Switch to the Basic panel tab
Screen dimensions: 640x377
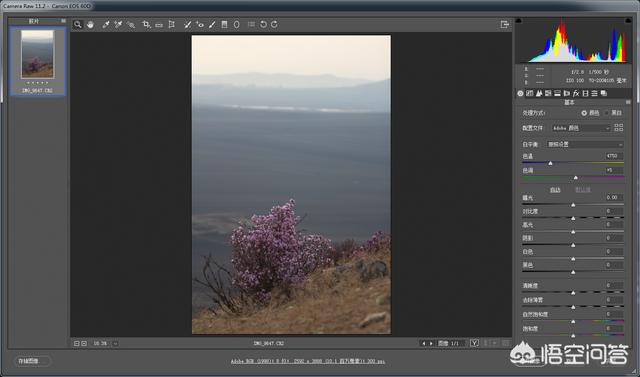(520, 93)
